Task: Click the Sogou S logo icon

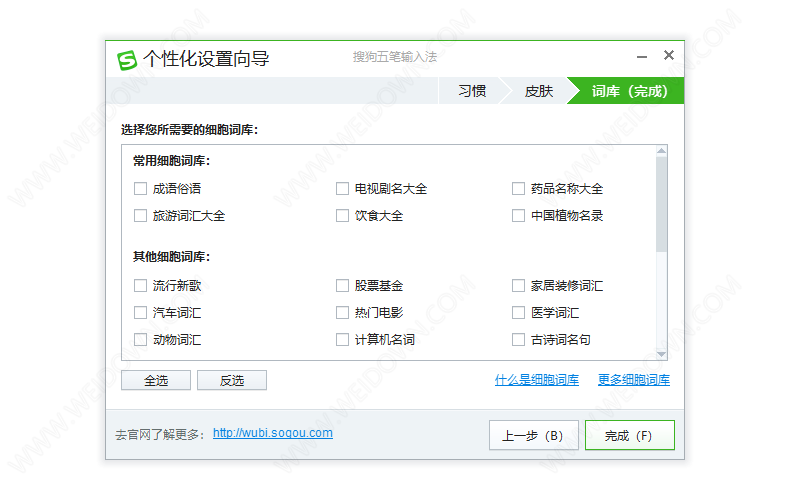Action: (x=127, y=60)
